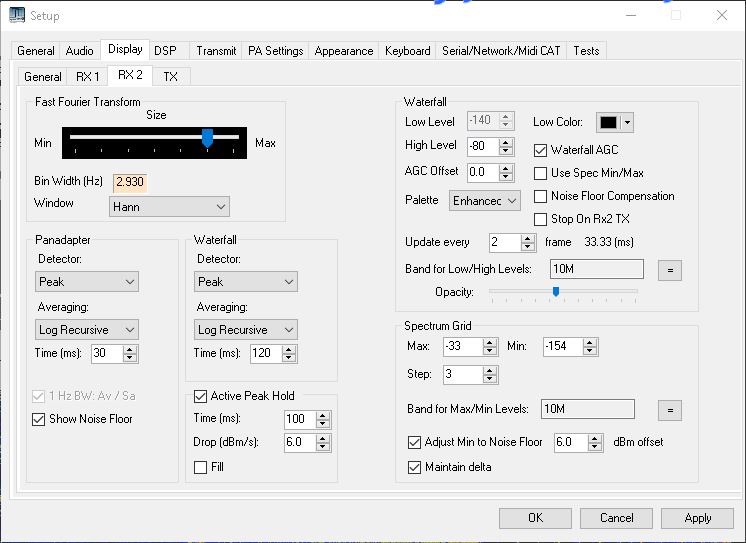The width and height of the screenshot is (746, 543).
Task: Disable the Waterfall AGC checkbox
Action: pyautogui.click(x=541, y=150)
